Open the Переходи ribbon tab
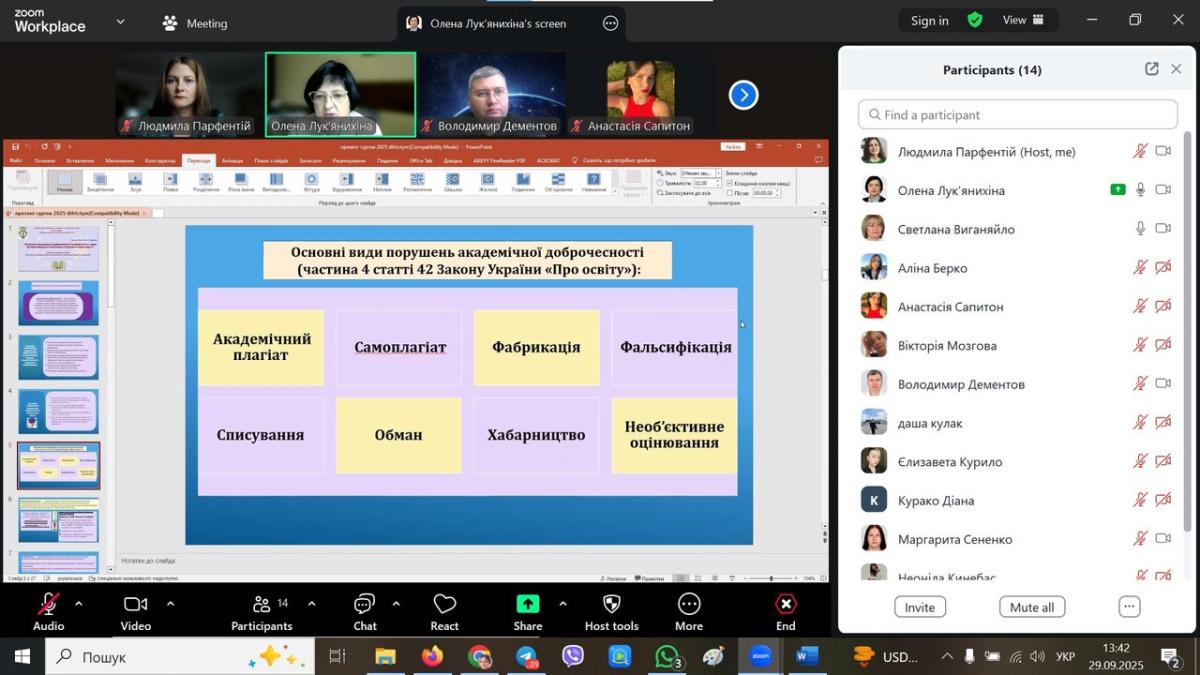 [x=198, y=160]
